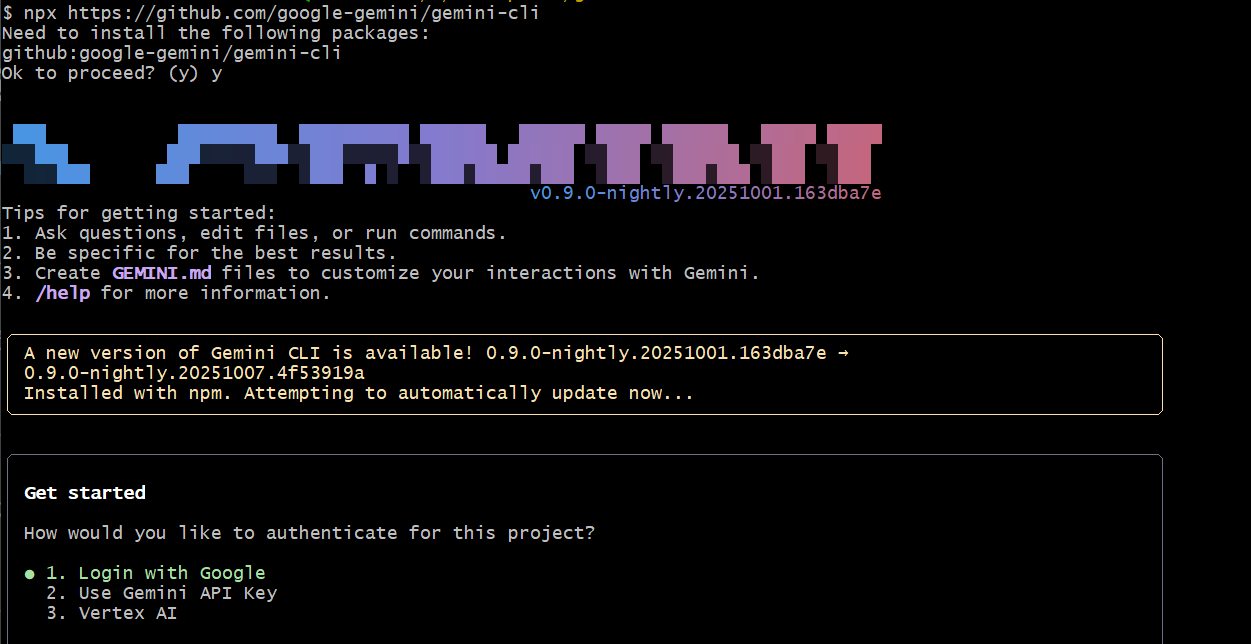
Task: Choose Use Gemini API Key authentication
Action: tap(162, 593)
